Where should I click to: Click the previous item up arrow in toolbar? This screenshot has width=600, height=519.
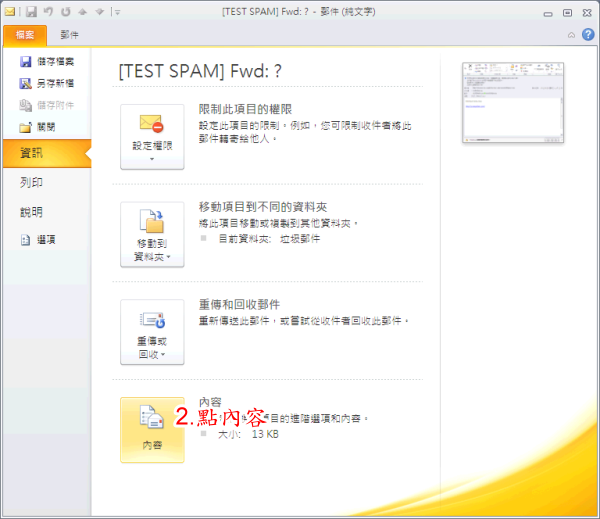point(84,12)
